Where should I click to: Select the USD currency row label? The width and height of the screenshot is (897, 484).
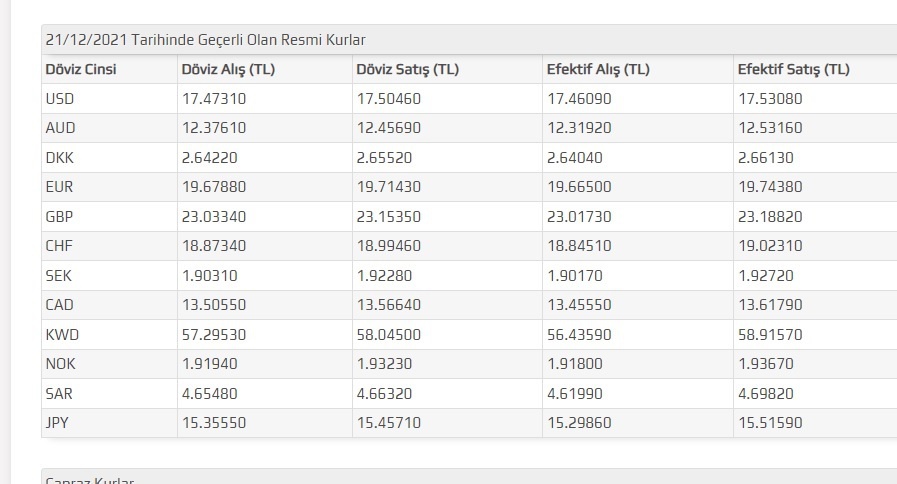coord(60,99)
